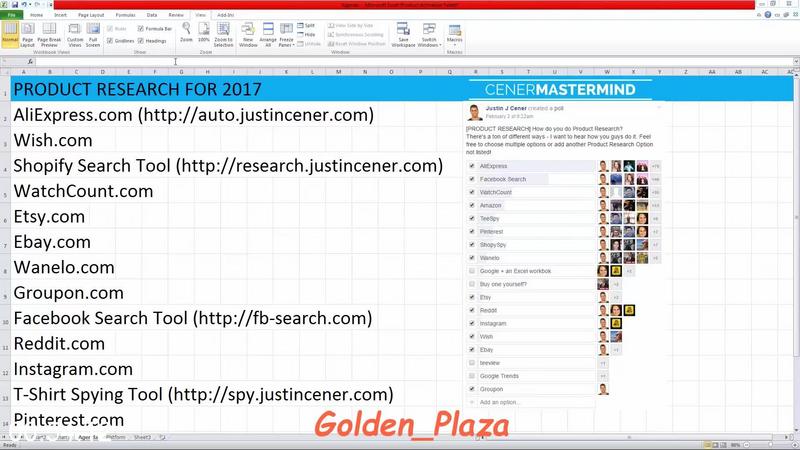
Task: Select the Reddit.com cell
Action: tap(59, 344)
